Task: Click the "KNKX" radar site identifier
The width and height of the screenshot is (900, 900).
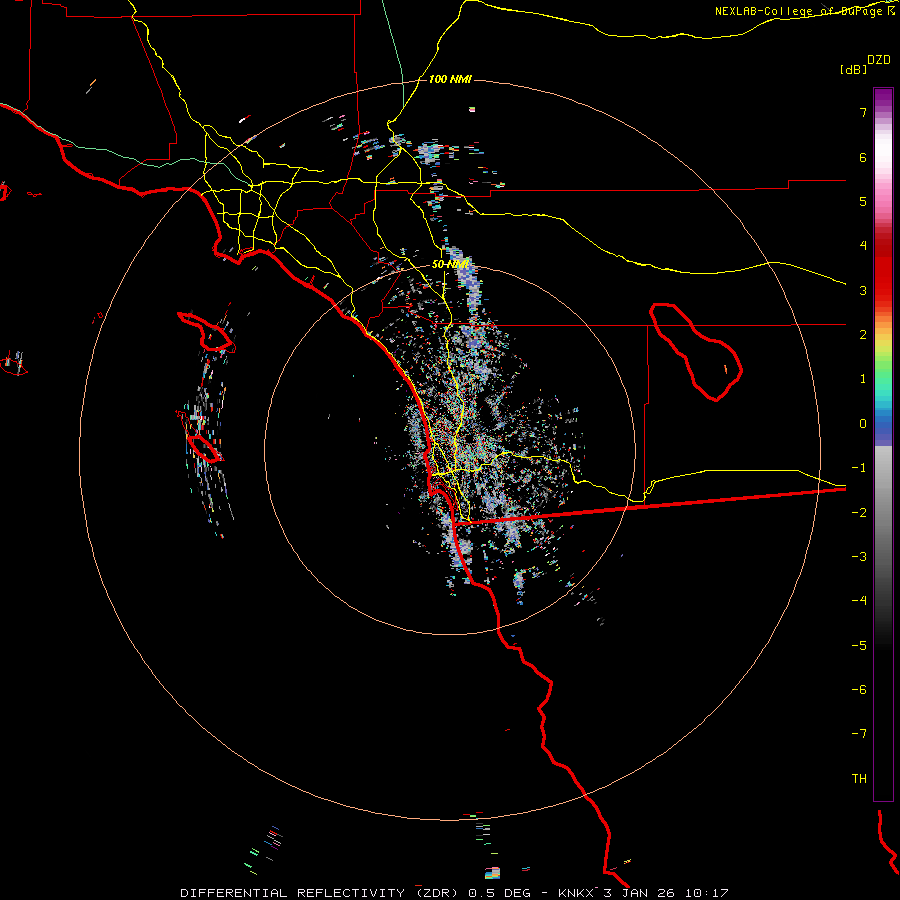Action: click(x=576, y=893)
